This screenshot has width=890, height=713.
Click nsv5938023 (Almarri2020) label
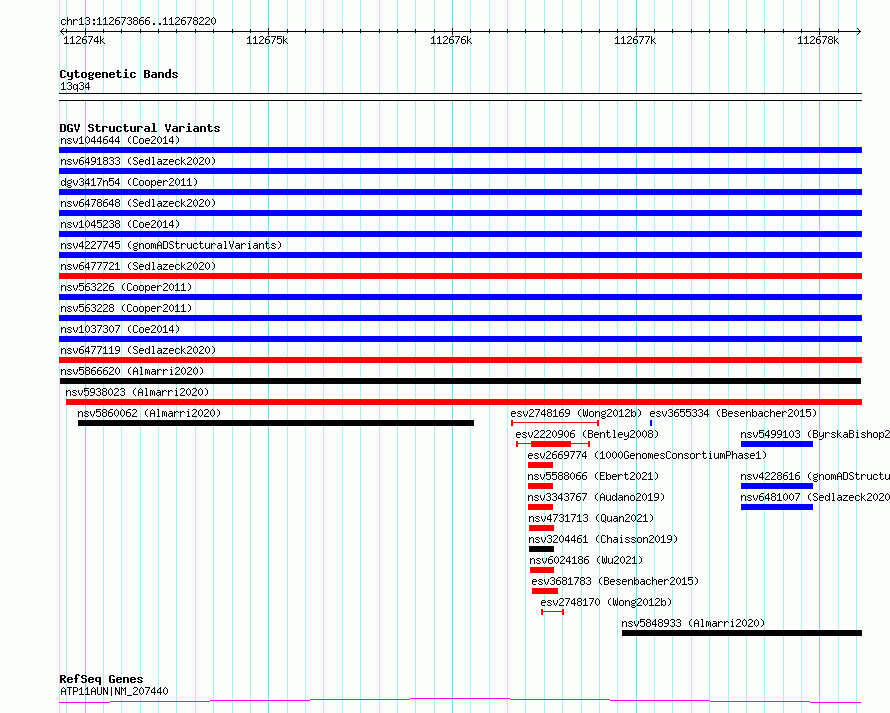(x=137, y=392)
